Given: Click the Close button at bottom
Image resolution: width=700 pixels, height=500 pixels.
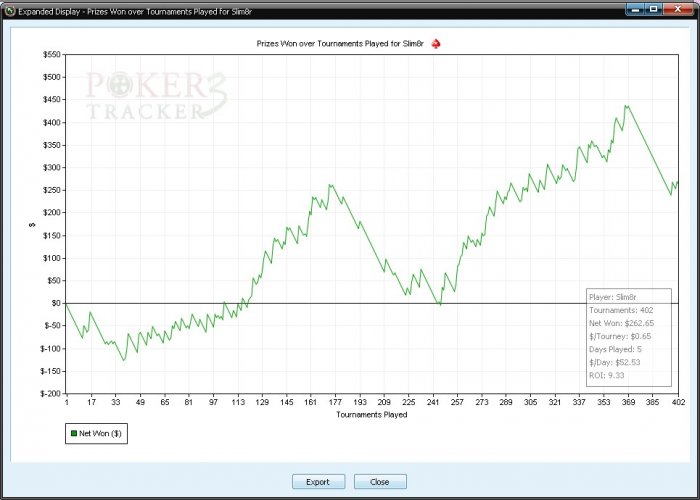Looking at the screenshot, I should tap(380, 482).
